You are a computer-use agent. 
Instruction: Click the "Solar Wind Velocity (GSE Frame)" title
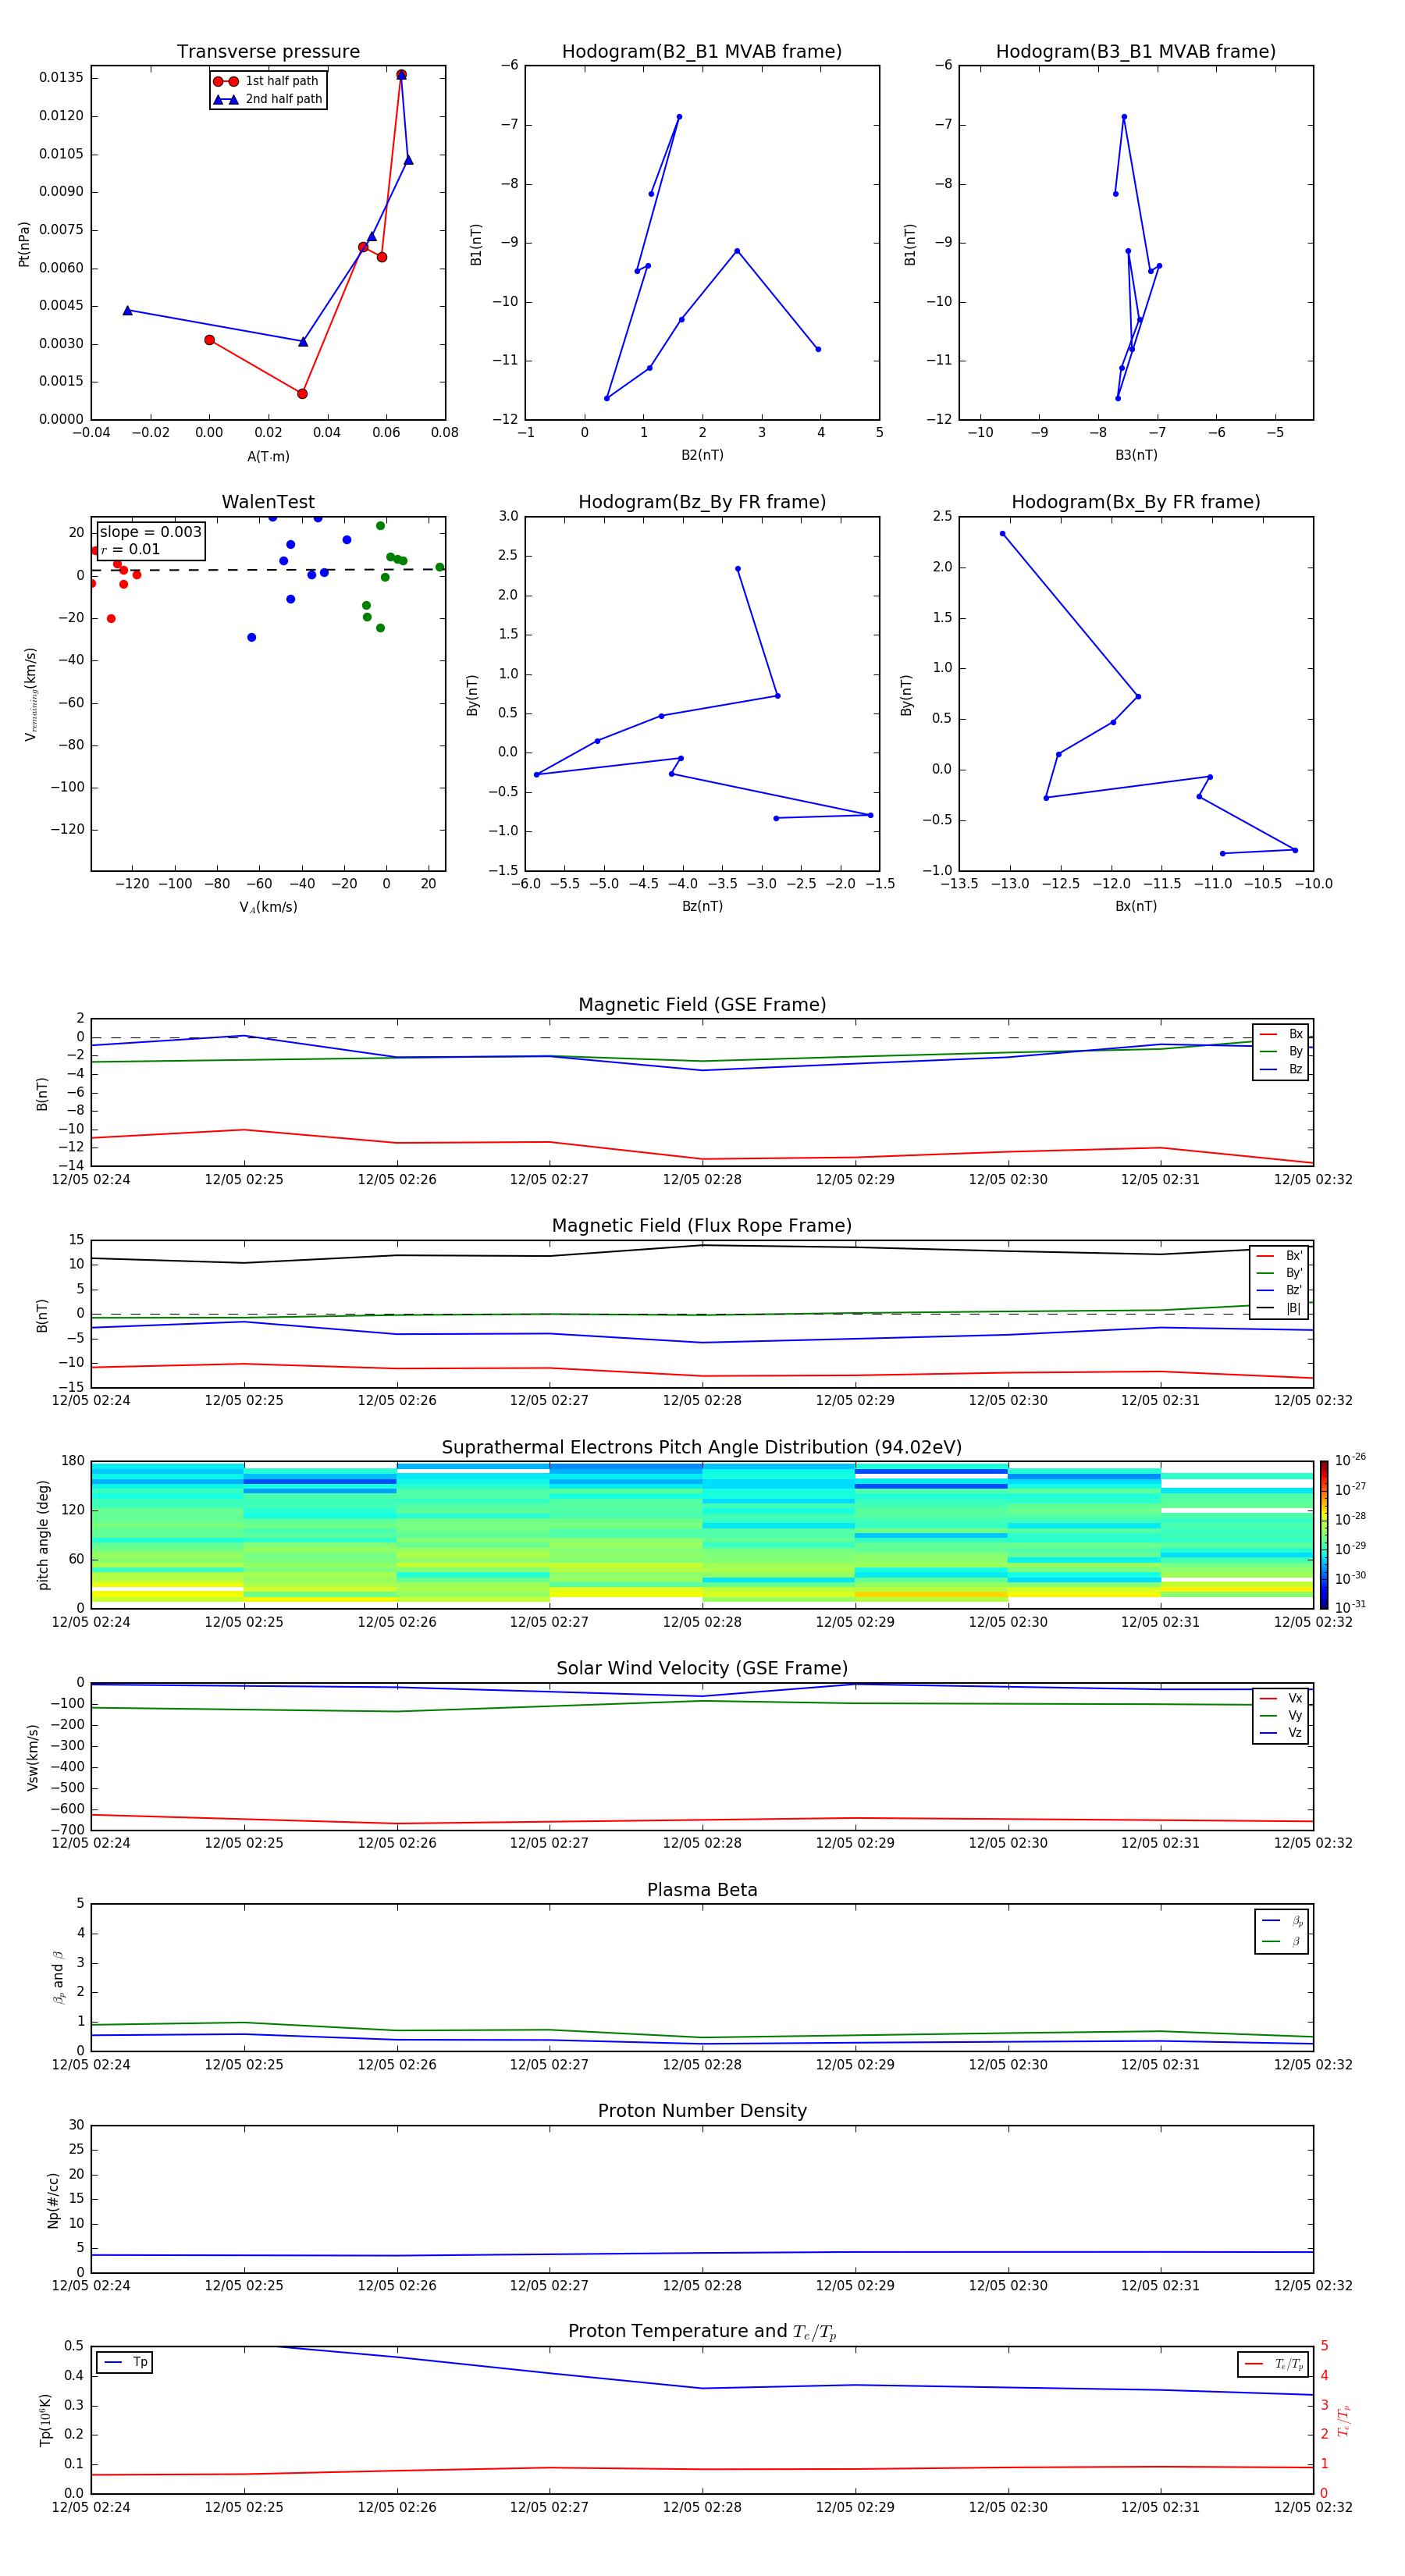[702, 1669]
